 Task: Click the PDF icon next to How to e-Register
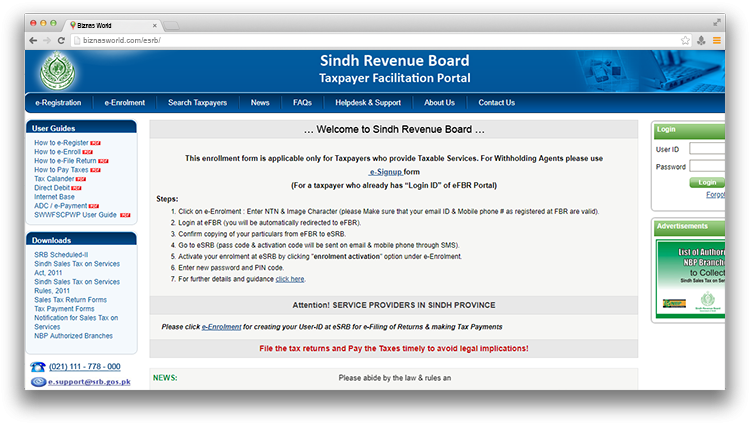pyautogui.click(x=95, y=143)
